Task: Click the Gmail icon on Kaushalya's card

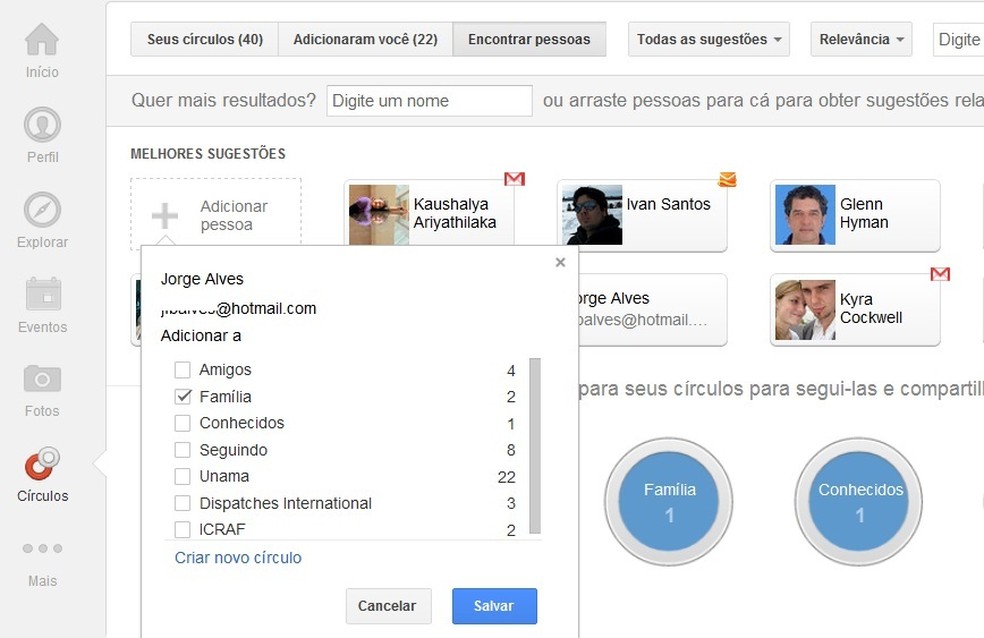Action: pos(514,178)
